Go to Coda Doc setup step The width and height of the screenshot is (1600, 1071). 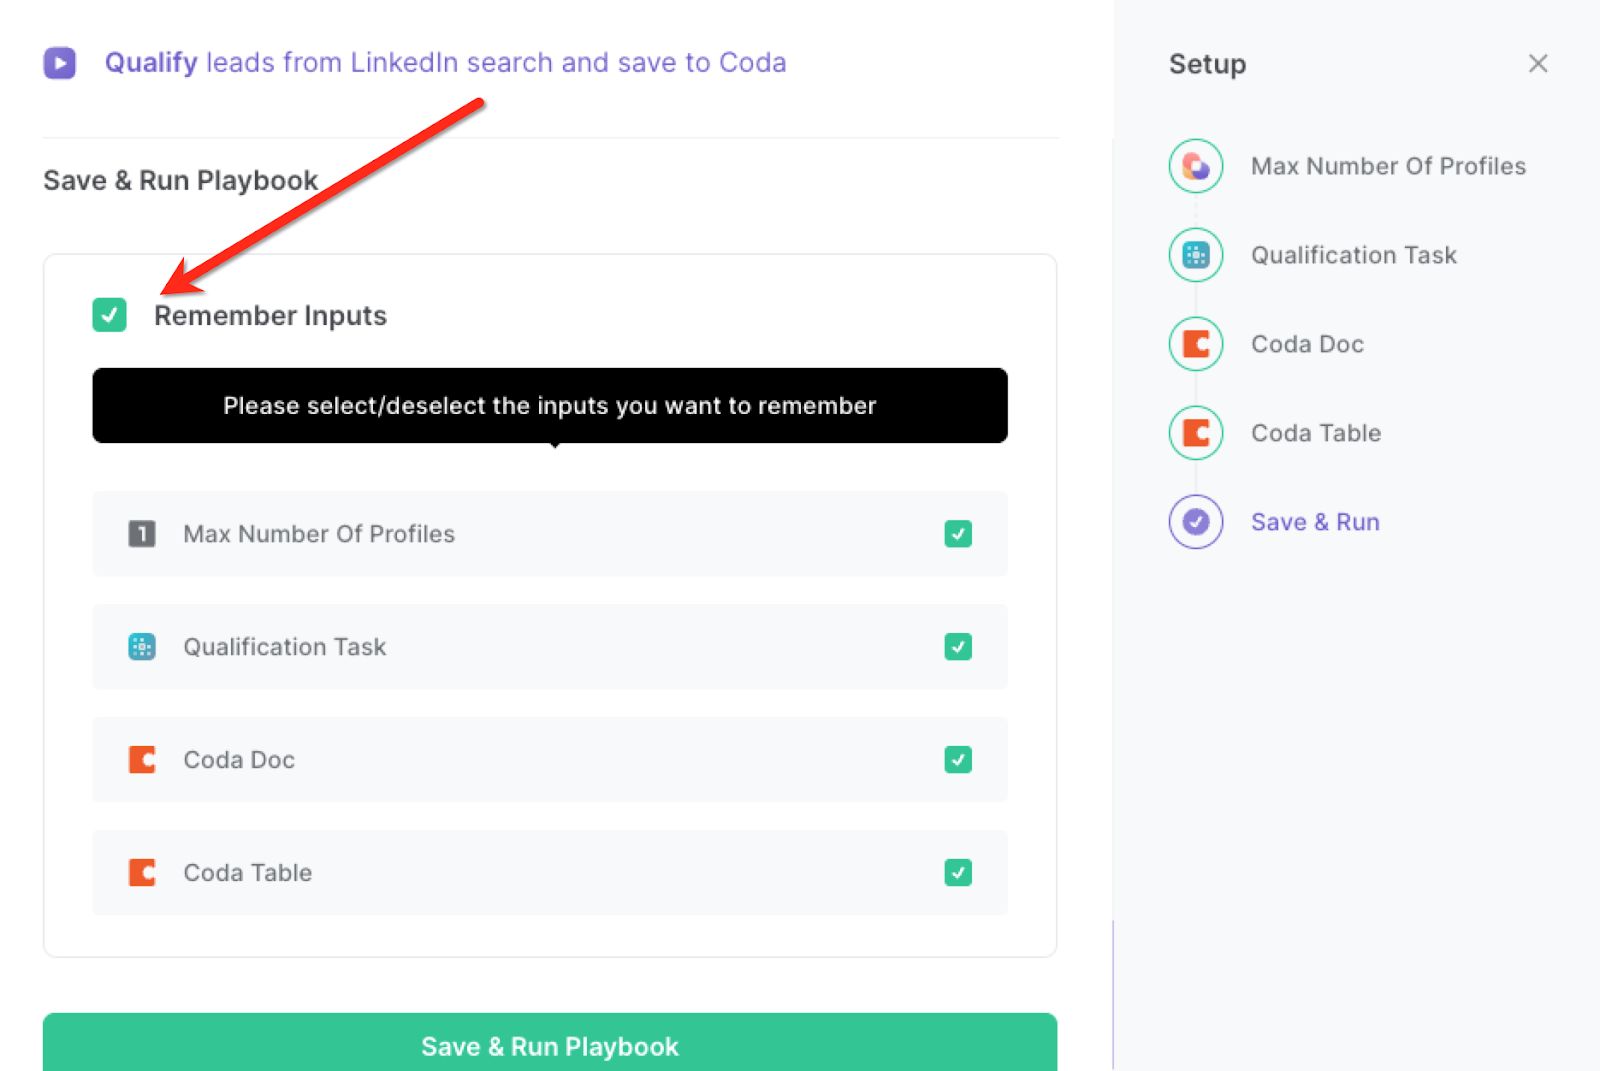coord(1308,344)
